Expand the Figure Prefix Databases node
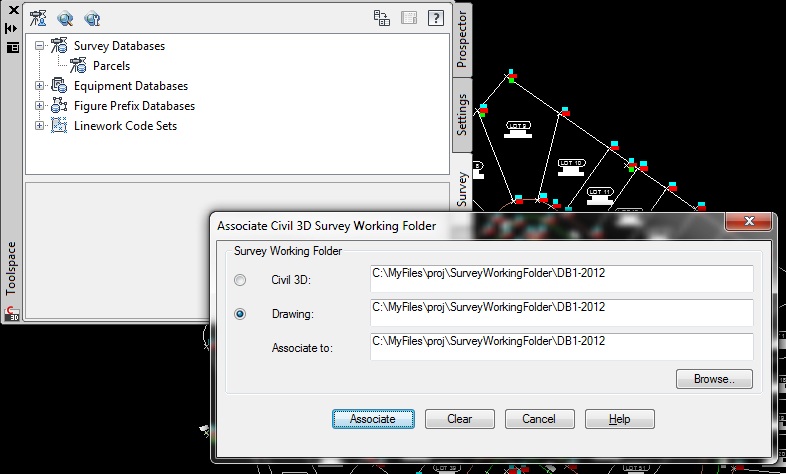Viewport: 786px width, 474px height. (40, 106)
